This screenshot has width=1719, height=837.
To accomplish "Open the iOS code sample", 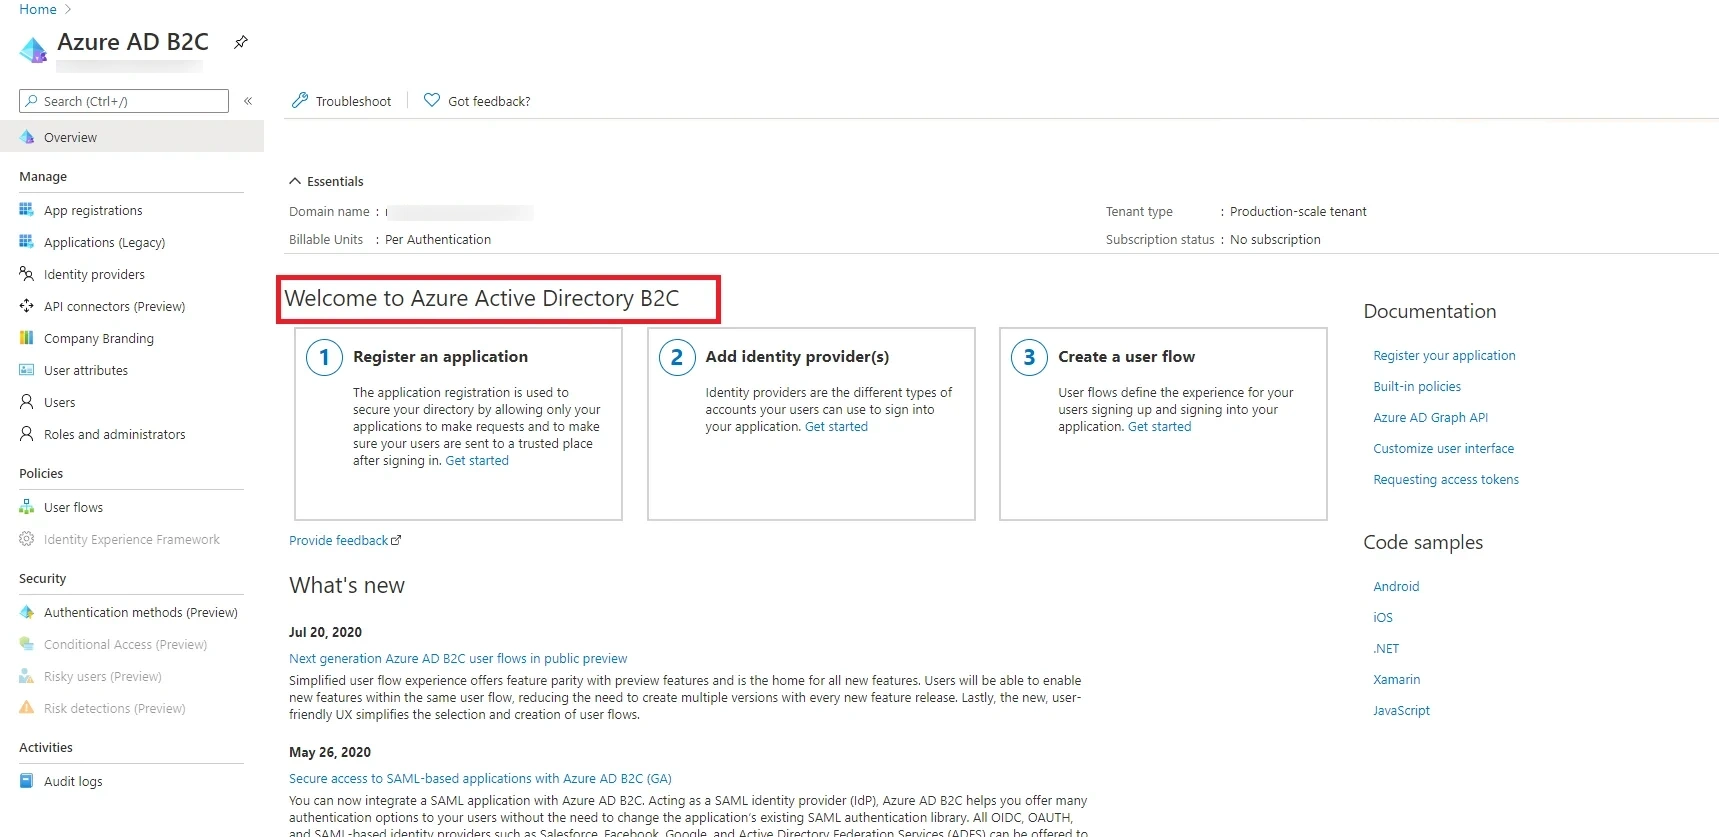I will coord(1383,617).
